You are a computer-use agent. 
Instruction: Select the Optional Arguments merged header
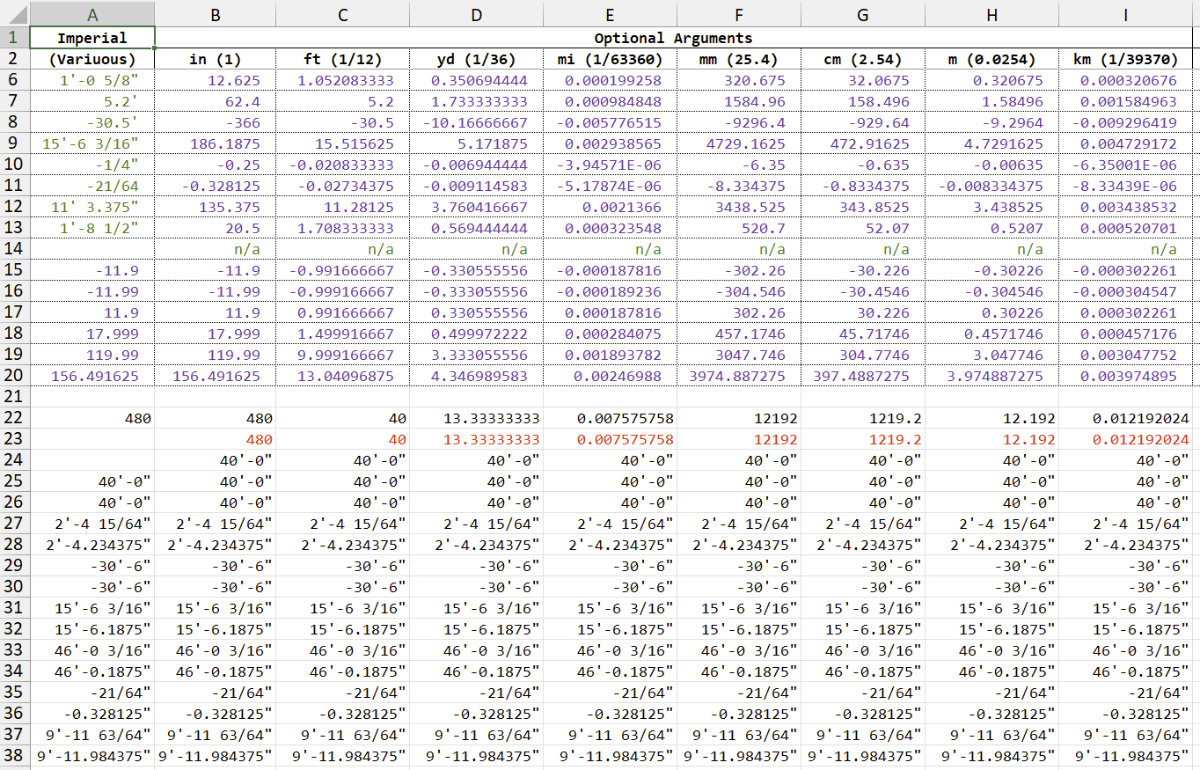(675, 38)
